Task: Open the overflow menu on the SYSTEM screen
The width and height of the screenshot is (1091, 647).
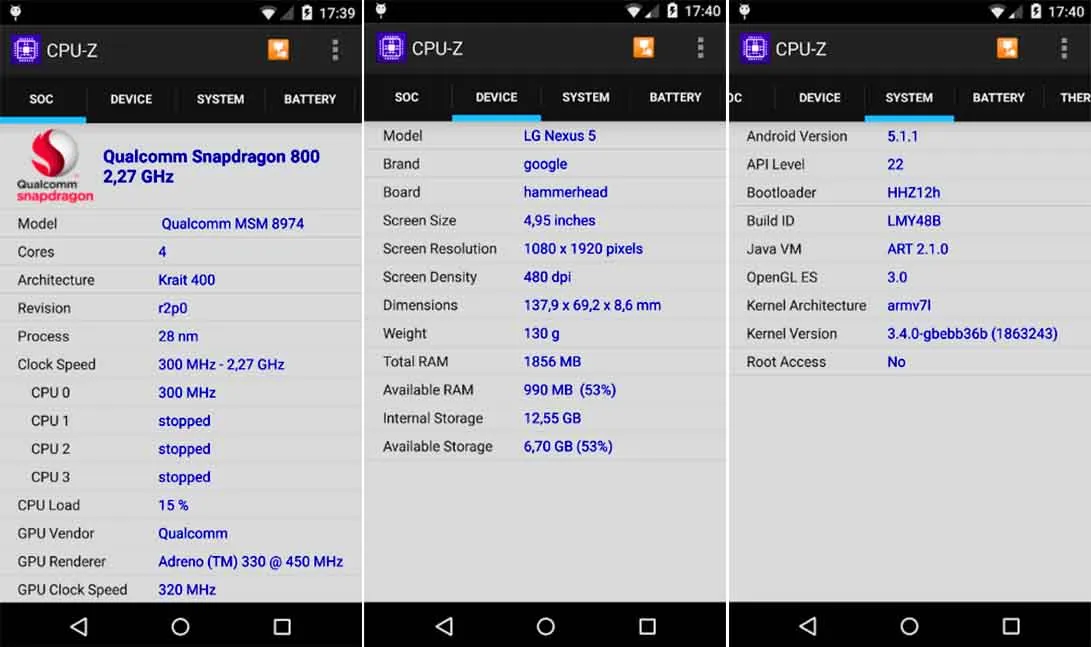Action: [x=1063, y=48]
